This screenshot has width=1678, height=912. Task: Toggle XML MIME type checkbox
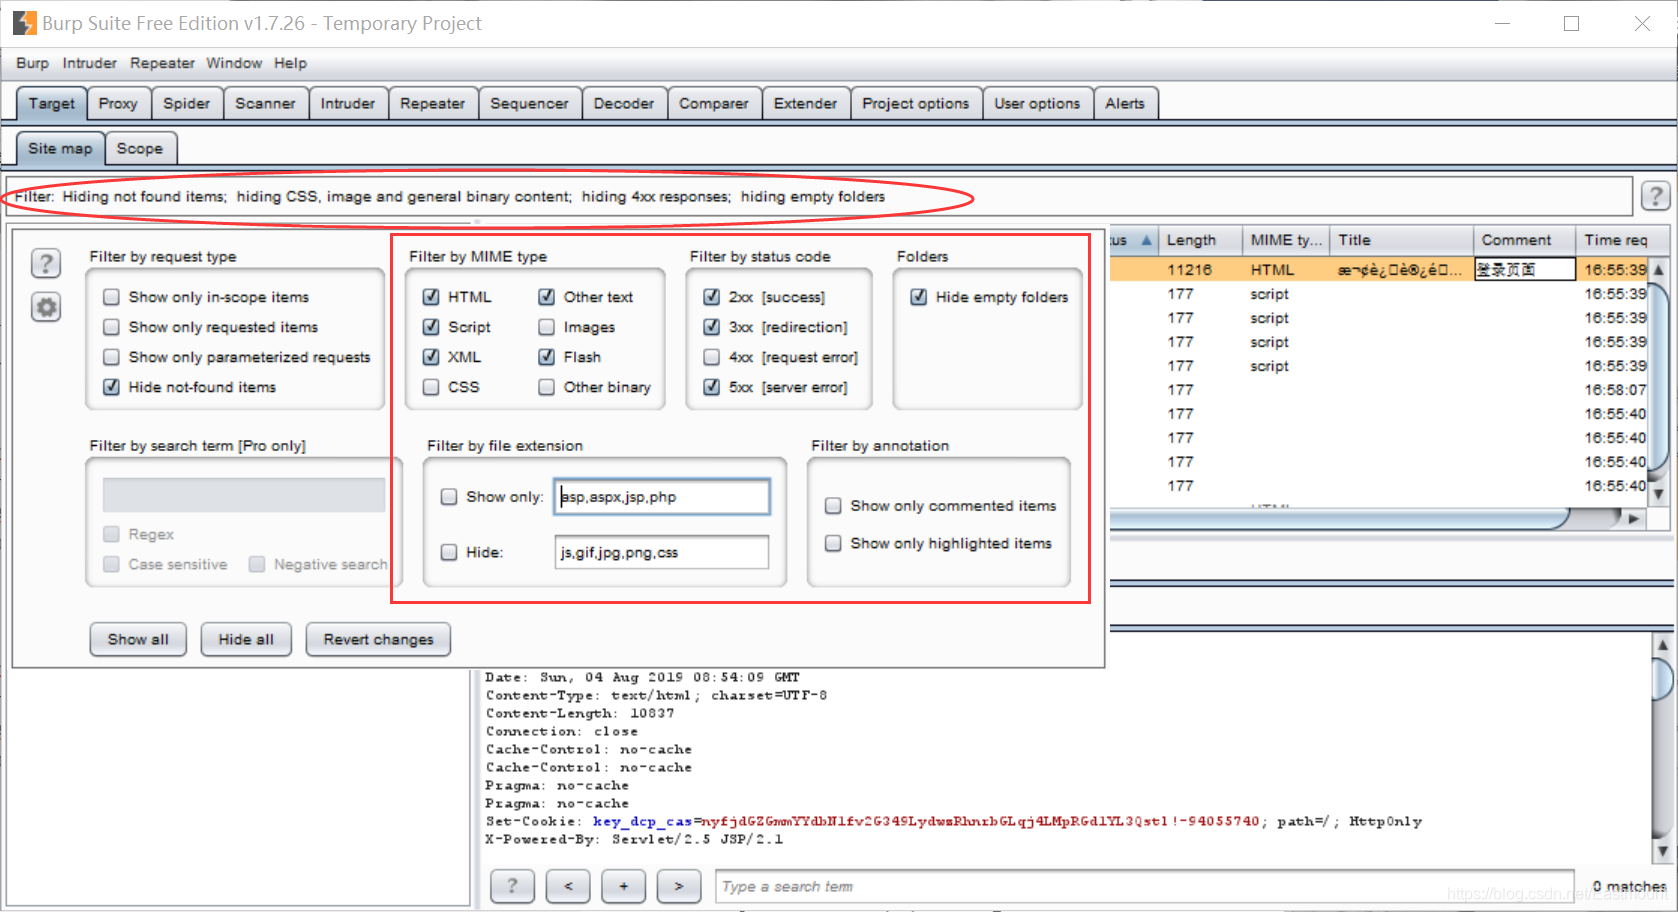click(431, 357)
